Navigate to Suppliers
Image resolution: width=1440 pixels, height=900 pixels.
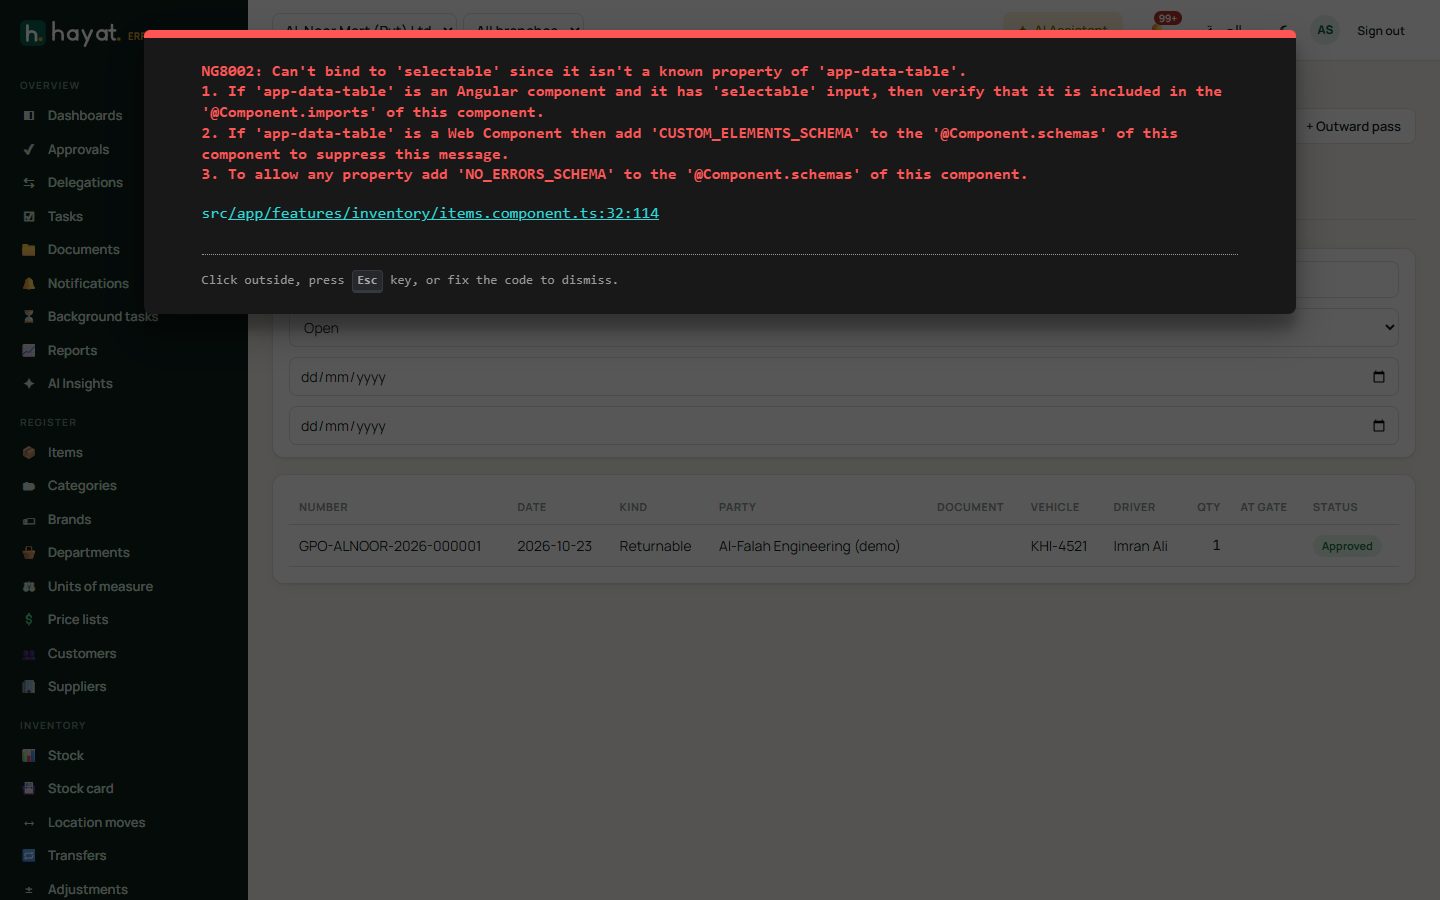(x=77, y=687)
